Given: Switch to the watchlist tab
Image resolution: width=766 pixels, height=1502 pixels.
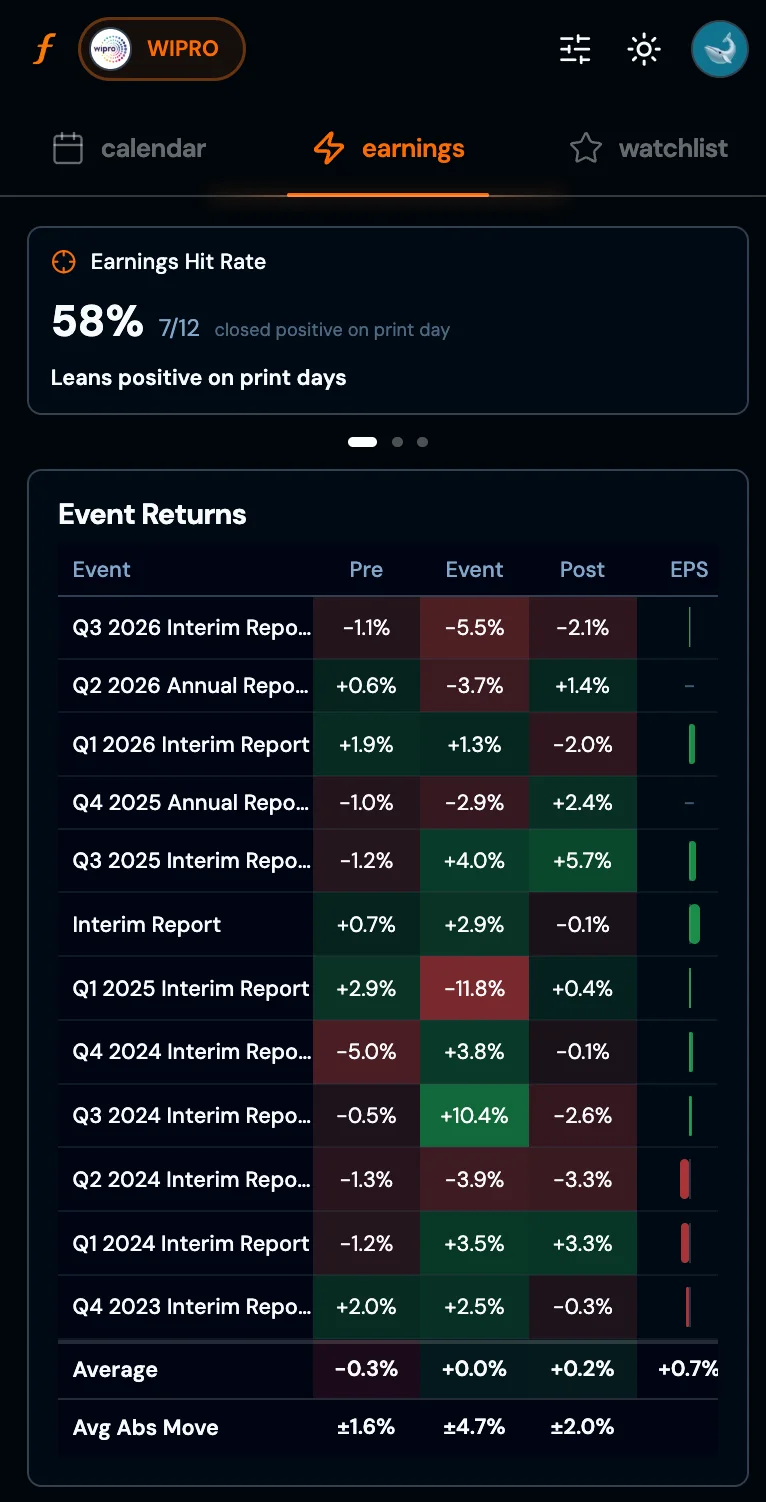Looking at the screenshot, I should click(673, 147).
